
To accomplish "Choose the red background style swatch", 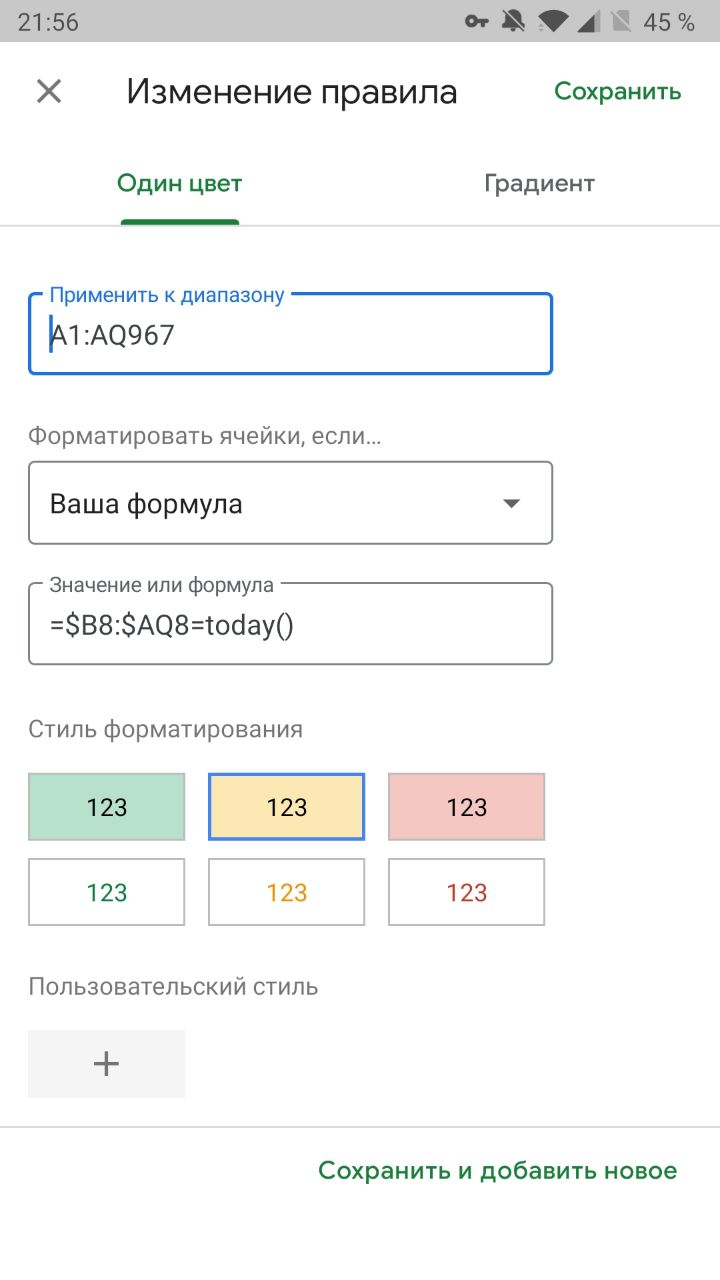I will pyautogui.click(x=467, y=807).
